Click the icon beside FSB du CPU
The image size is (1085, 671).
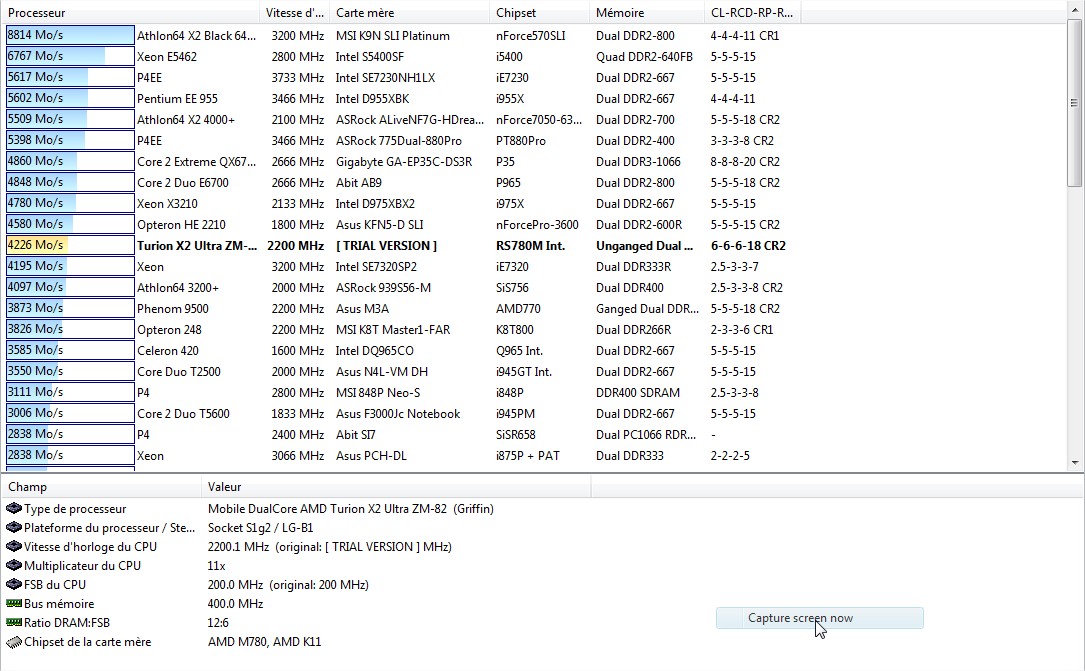14,585
